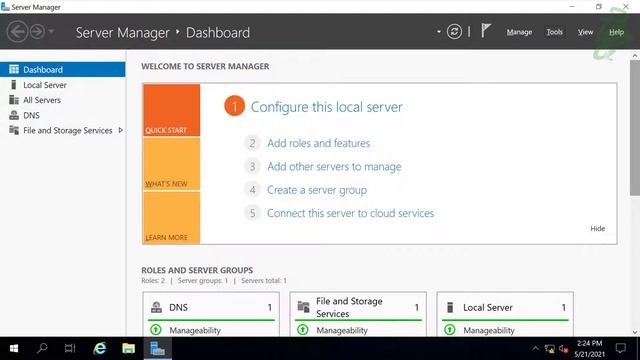640x360 pixels.
Task: Click Add other servers to manage
Action: (x=334, y=167)
